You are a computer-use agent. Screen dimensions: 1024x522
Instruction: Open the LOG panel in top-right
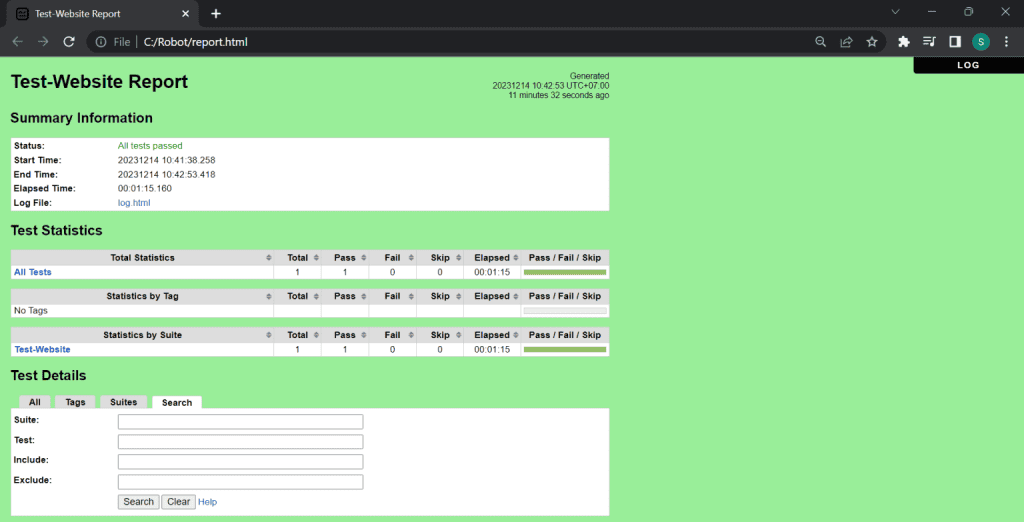[x=968, y=65]
